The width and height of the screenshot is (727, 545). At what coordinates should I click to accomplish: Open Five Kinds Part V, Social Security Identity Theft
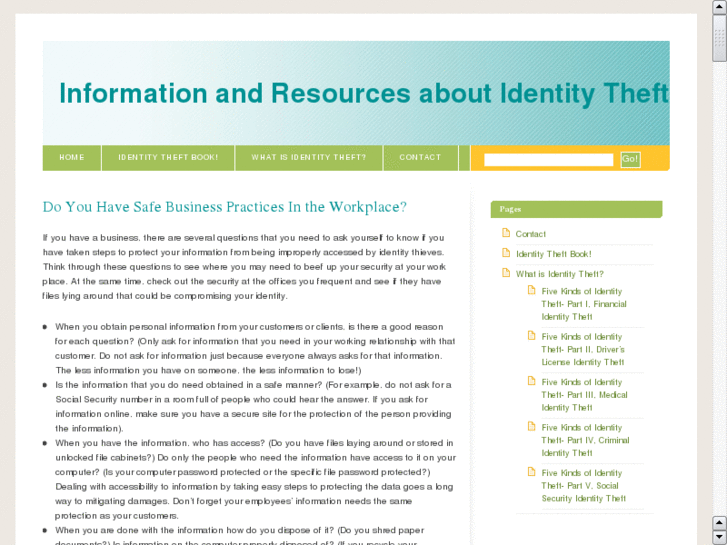(583, 486)
